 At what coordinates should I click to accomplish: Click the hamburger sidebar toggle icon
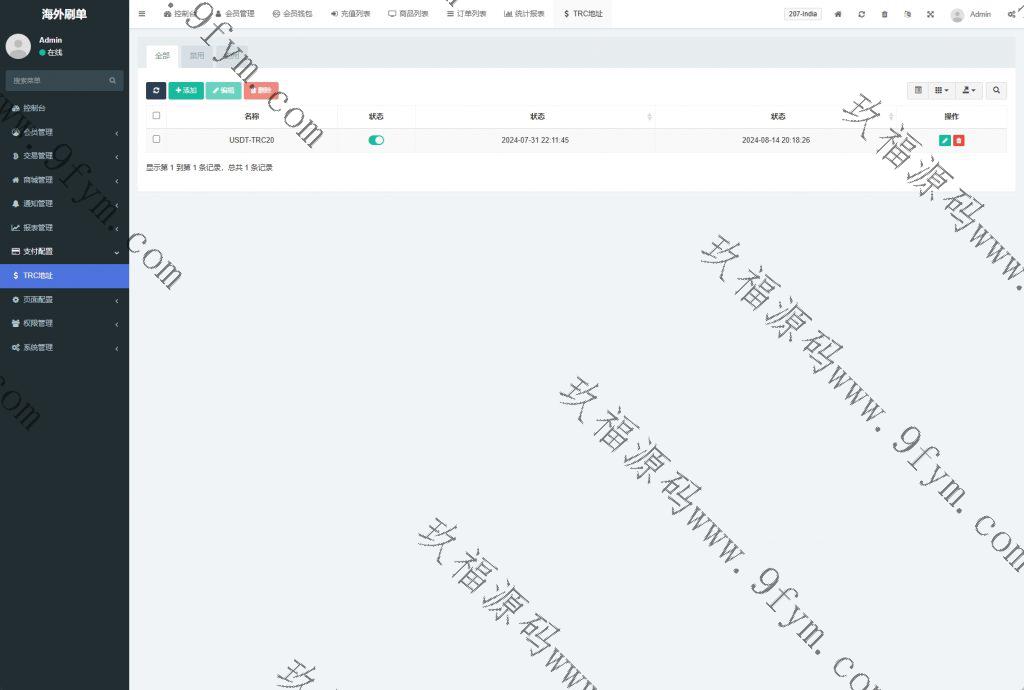pyautogui.click(x=142, y=14)
